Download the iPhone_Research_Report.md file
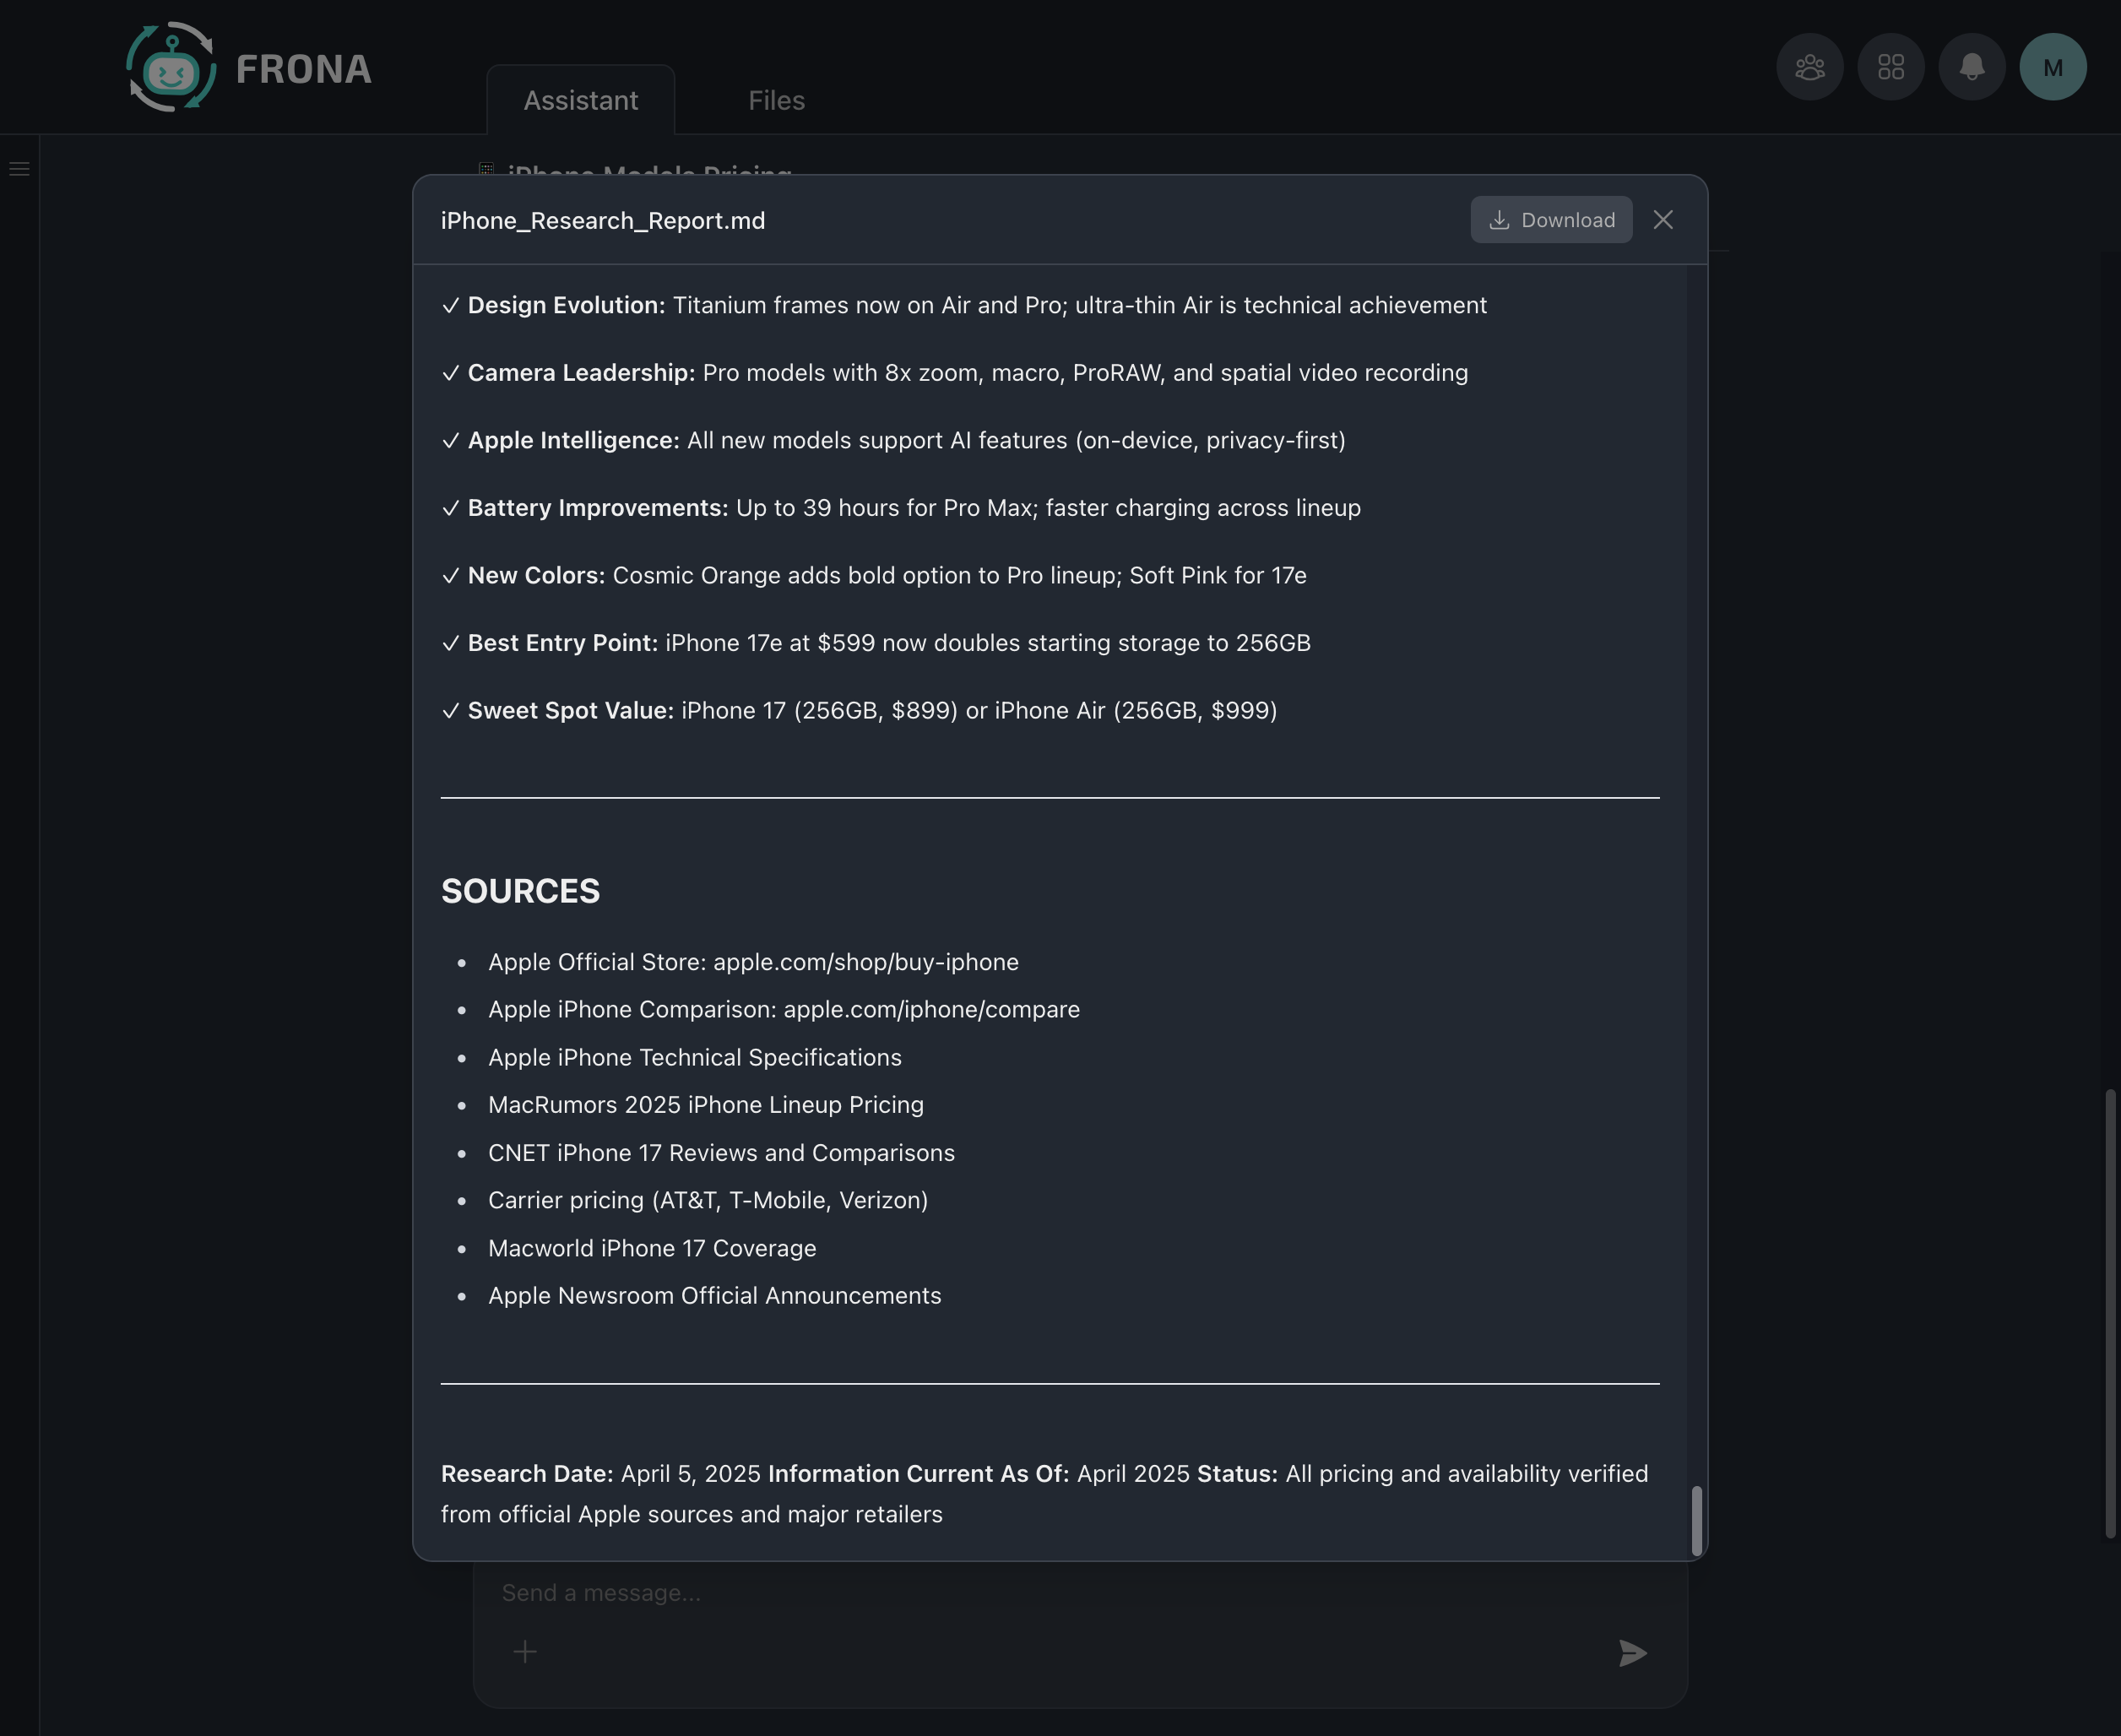 tap(1550, 219)
